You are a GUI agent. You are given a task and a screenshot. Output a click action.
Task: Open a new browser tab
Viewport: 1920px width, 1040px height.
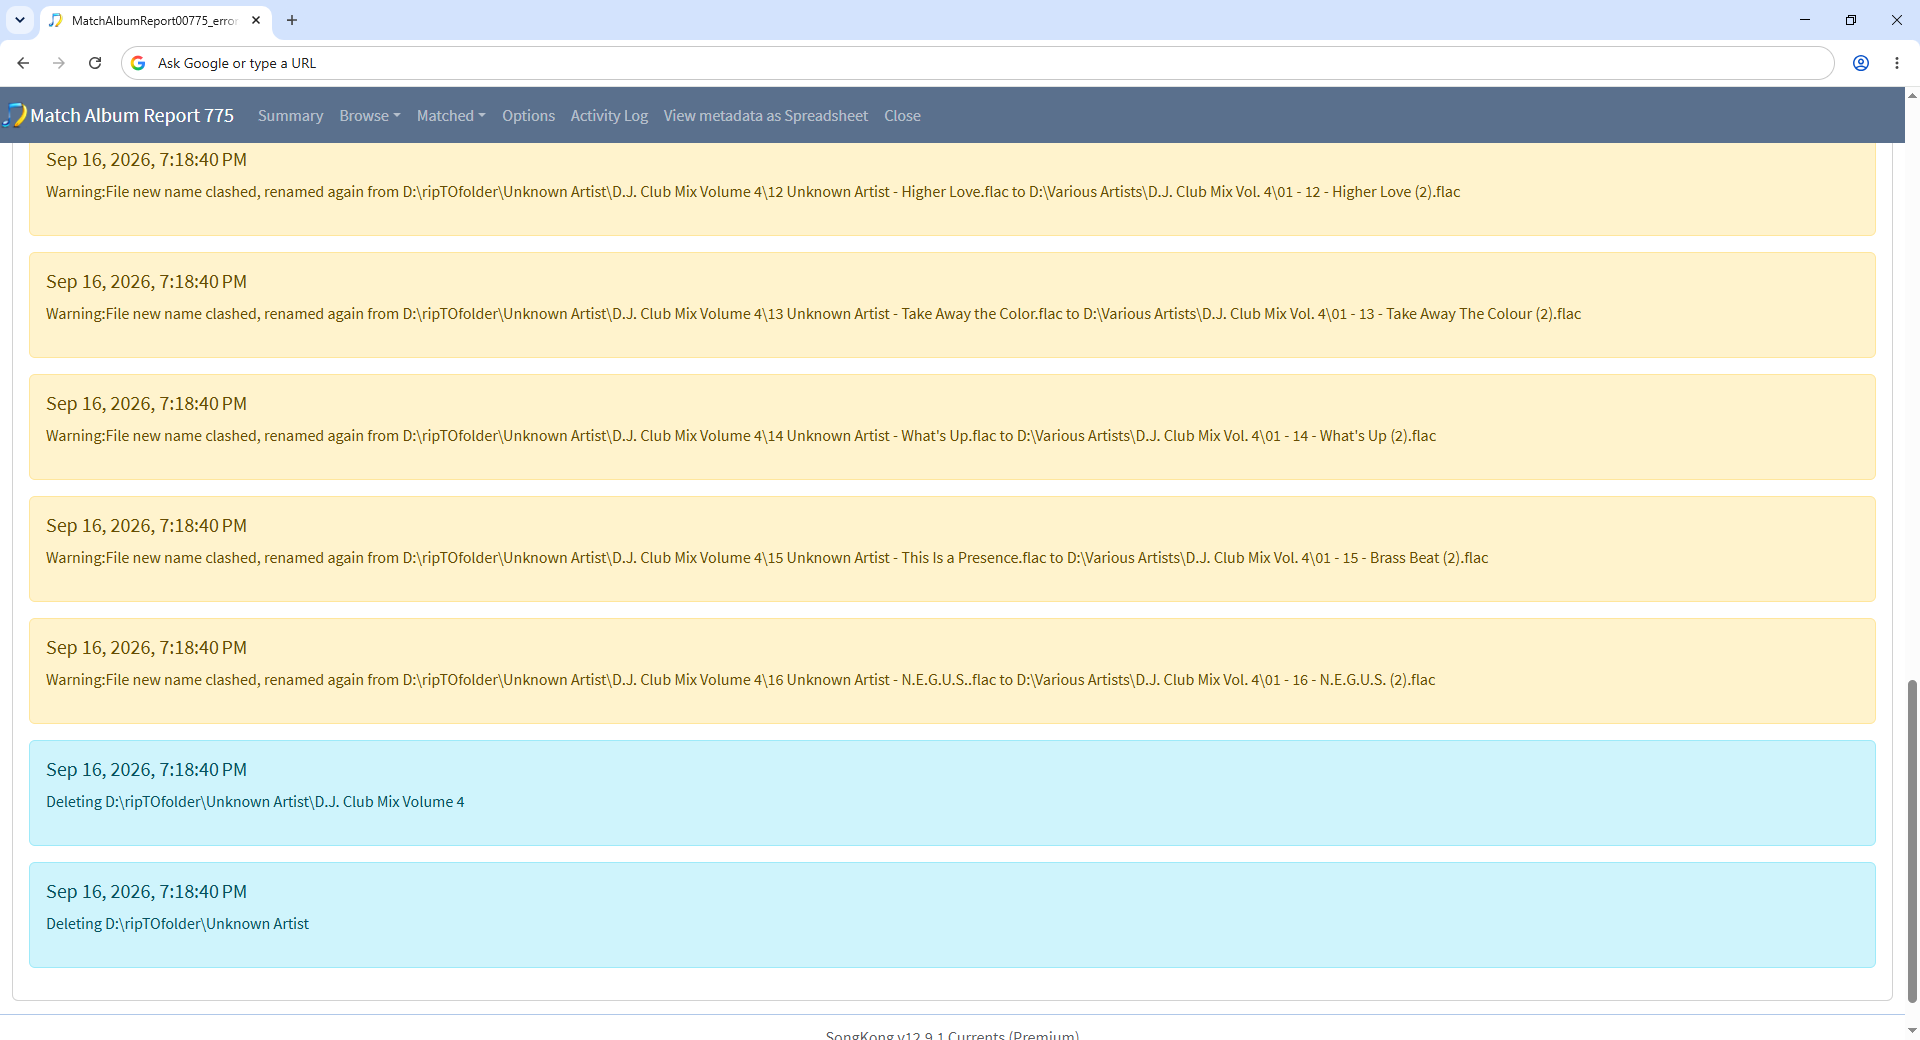[292, 20]
